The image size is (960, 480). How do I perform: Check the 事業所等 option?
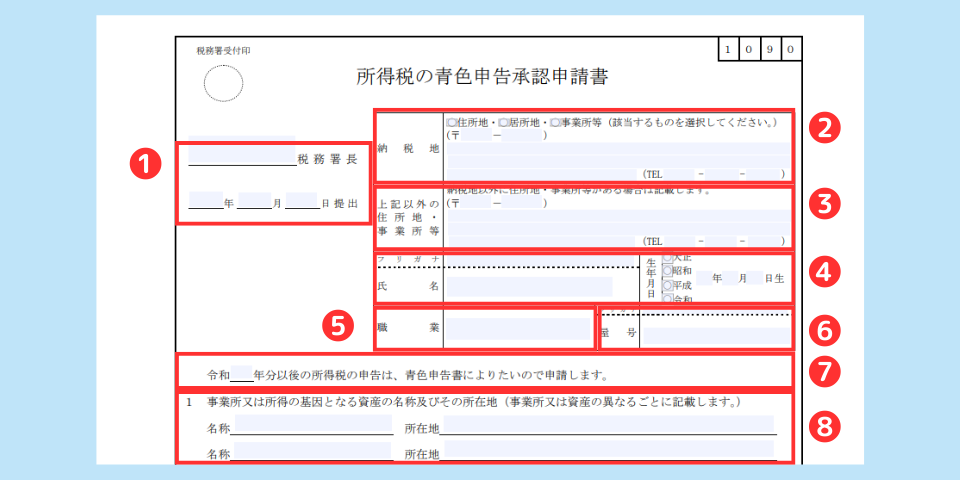(x=556, y=123)
